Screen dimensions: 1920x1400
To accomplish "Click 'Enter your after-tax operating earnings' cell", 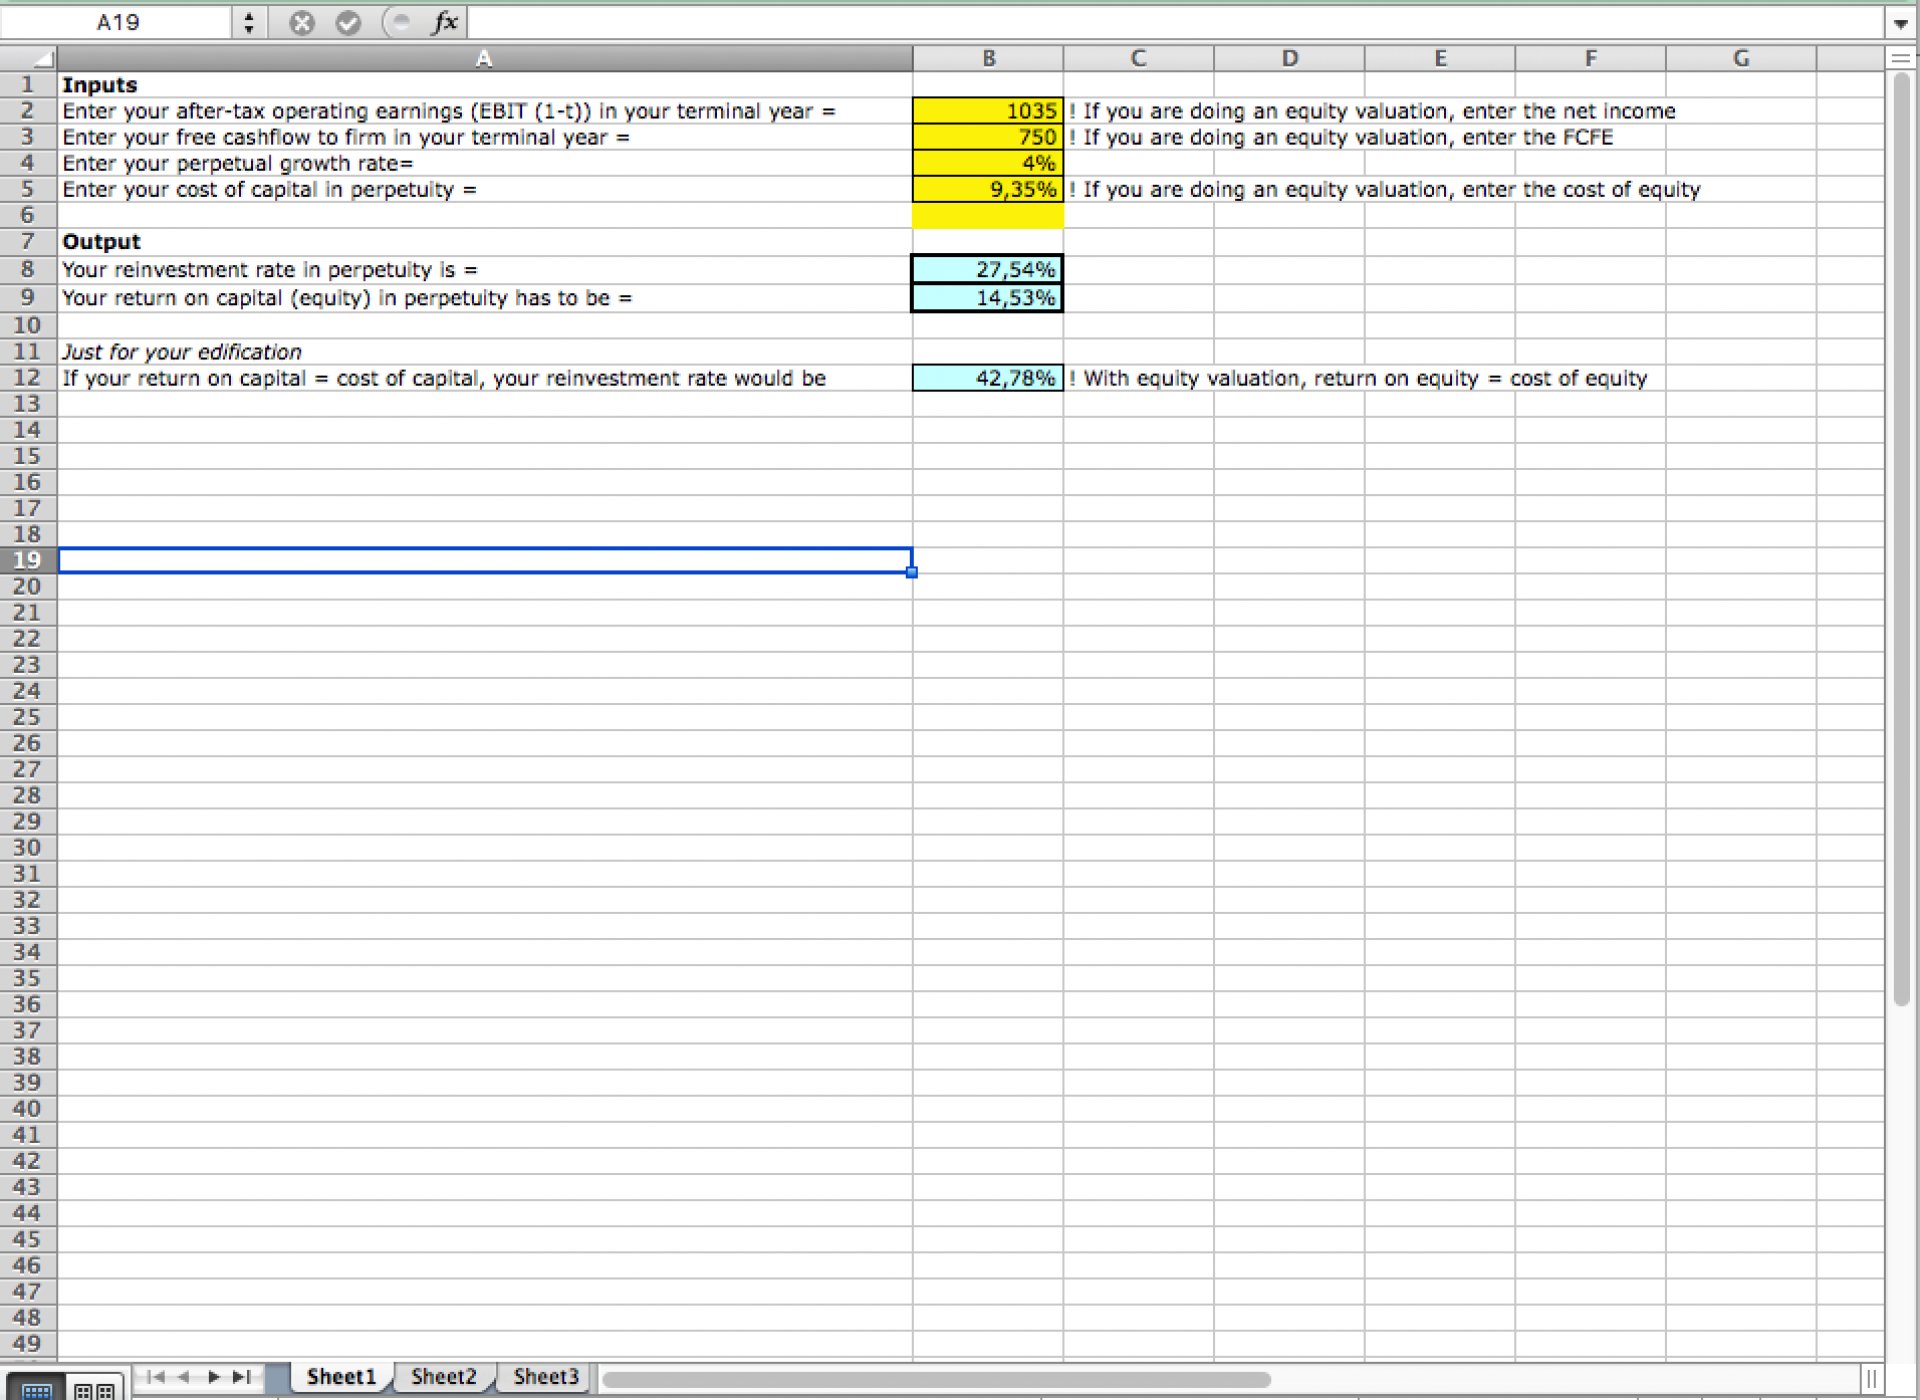I will [x=485, y=110].
